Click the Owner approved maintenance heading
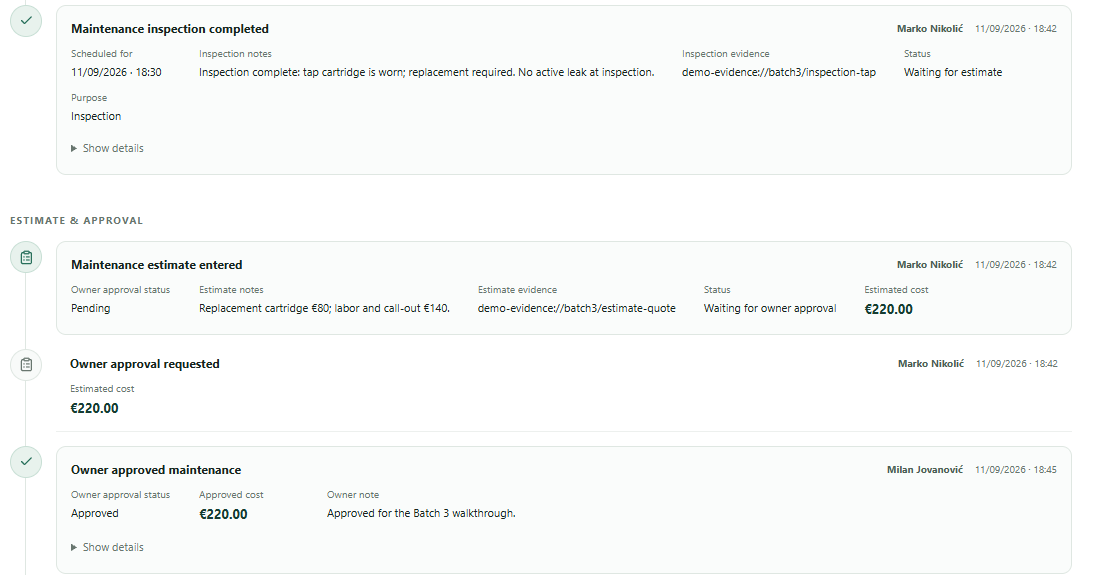The height and width of the screenshot is (575, 1095). point(156,470)
